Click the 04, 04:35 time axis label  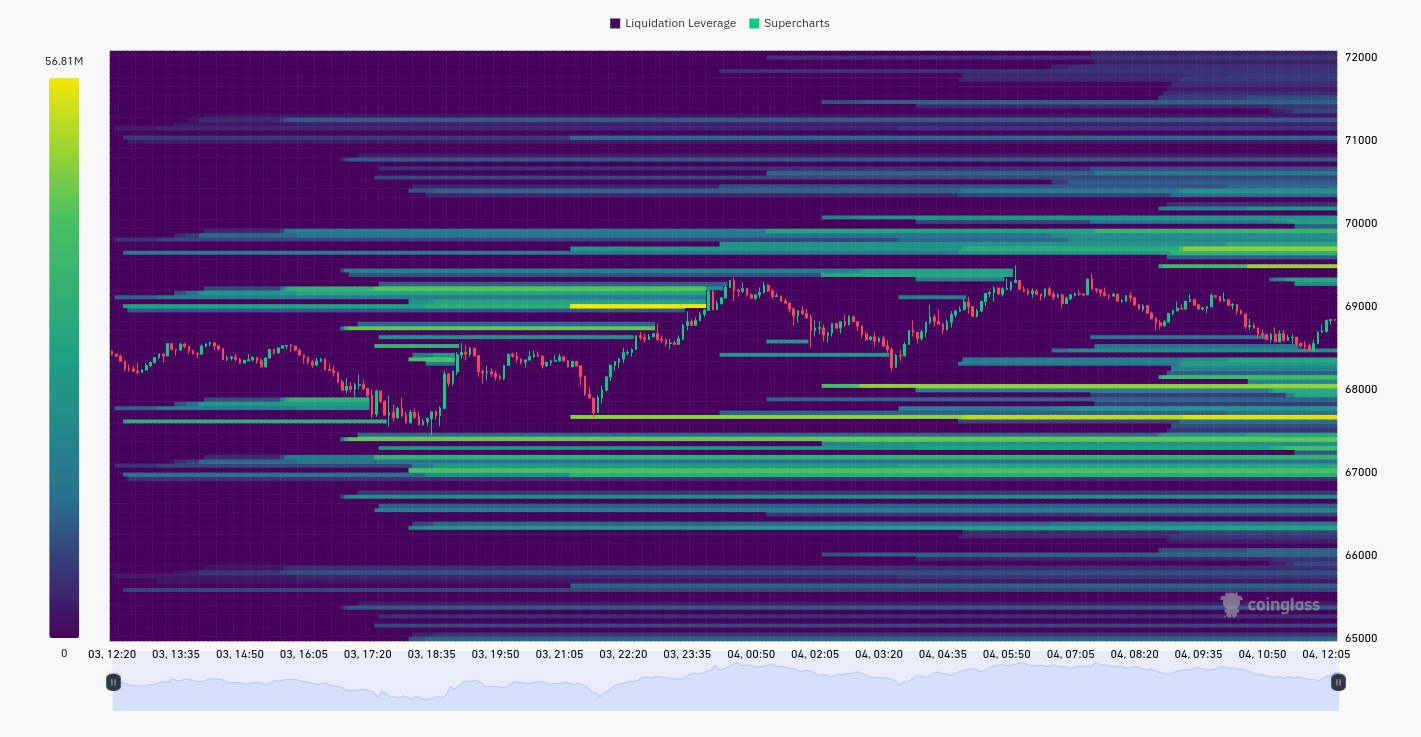click(943, 654)
